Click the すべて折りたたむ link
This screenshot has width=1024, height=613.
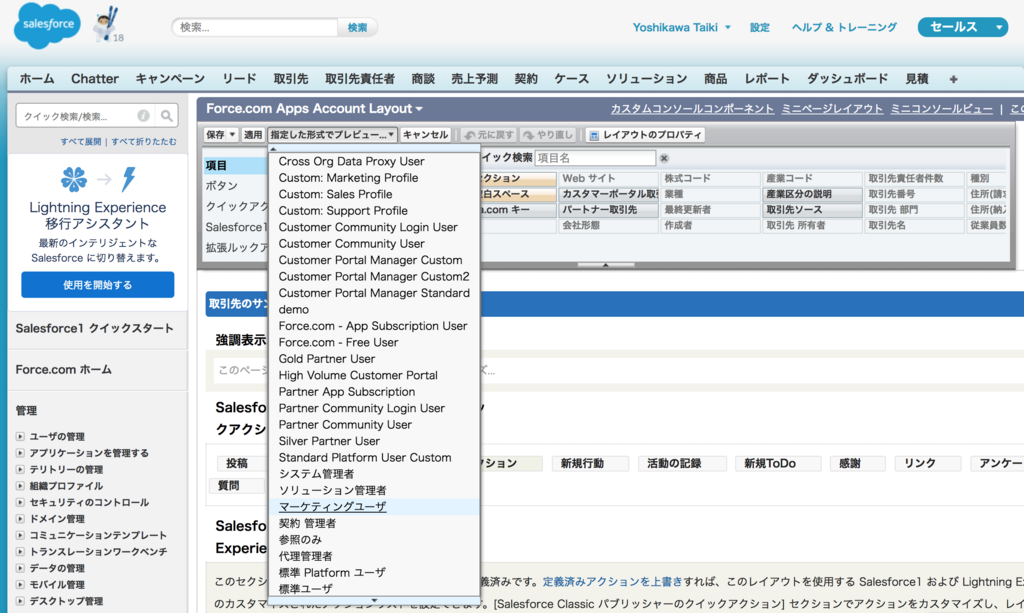pos(144,142)
